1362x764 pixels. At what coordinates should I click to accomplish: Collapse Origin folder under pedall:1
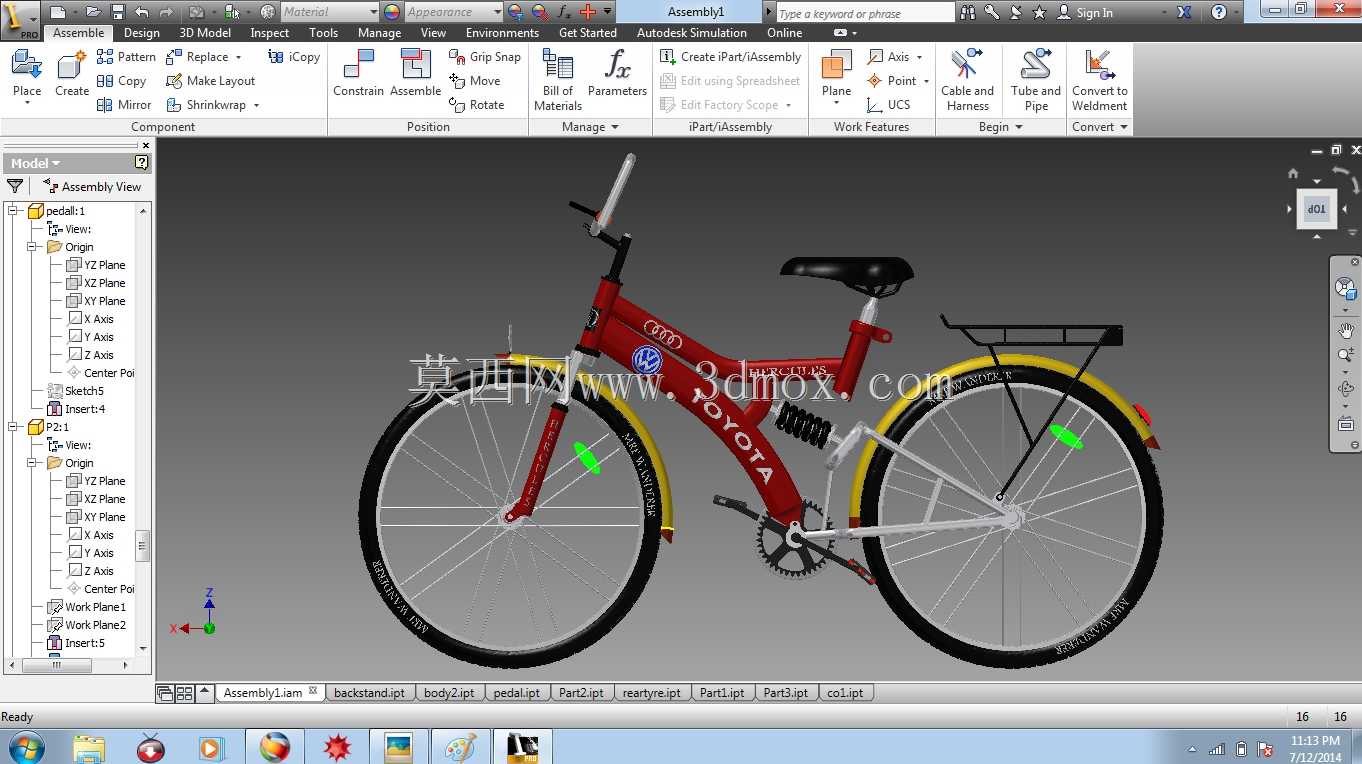coord(32,247)
